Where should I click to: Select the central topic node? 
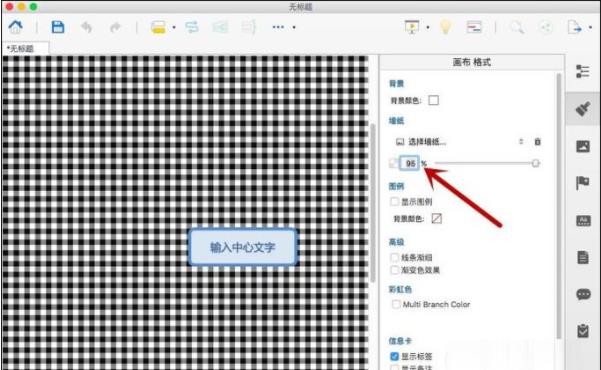click(243, 247)
